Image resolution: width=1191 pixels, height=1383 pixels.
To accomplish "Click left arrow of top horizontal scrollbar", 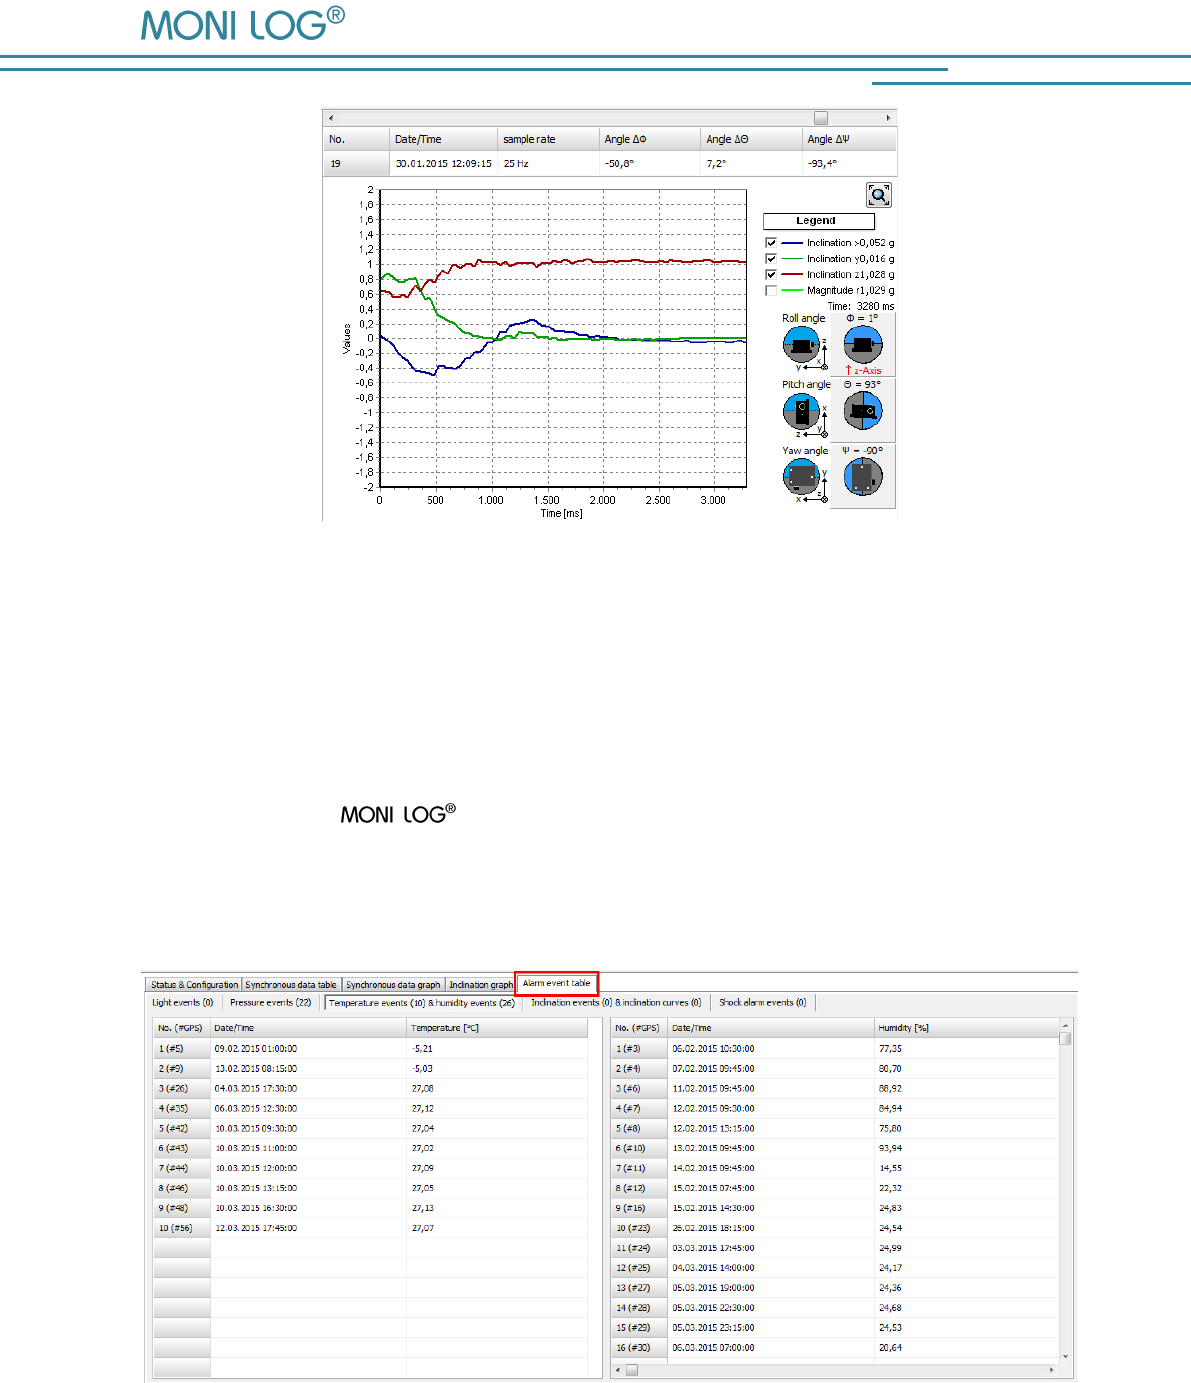I will (x=331, y=118).
